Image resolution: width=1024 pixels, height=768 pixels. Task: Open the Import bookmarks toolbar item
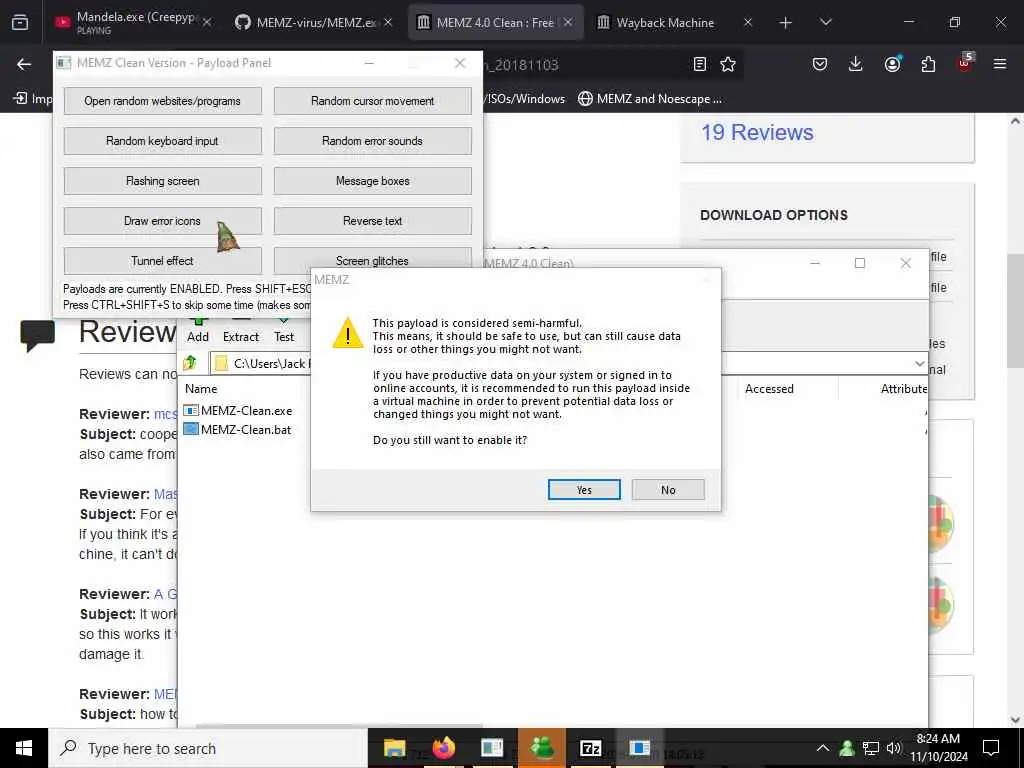pos(32,99)
